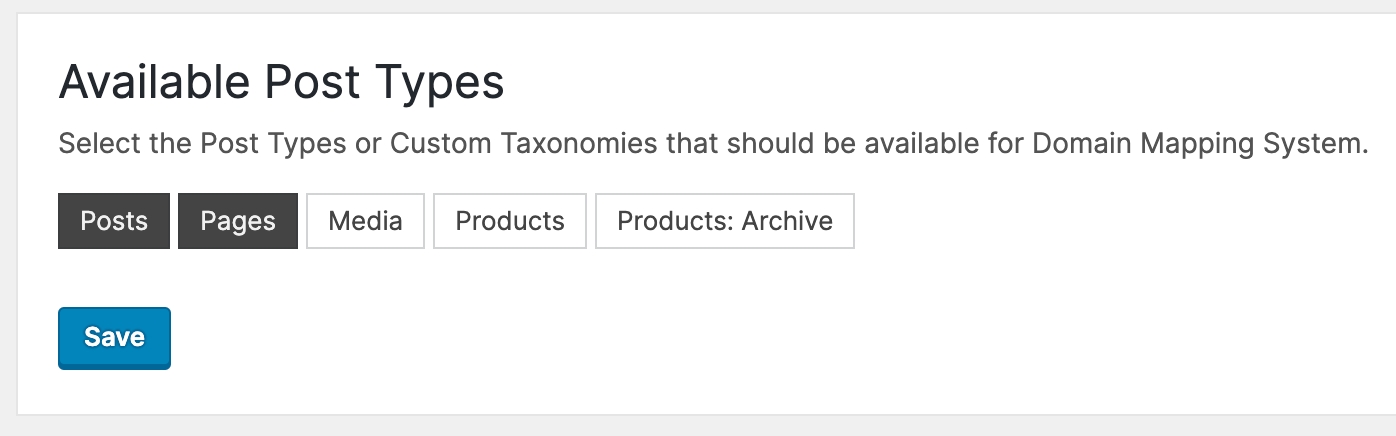Enable the Products post type
This screenshot has height=436, width=1396.
(510, 221)
